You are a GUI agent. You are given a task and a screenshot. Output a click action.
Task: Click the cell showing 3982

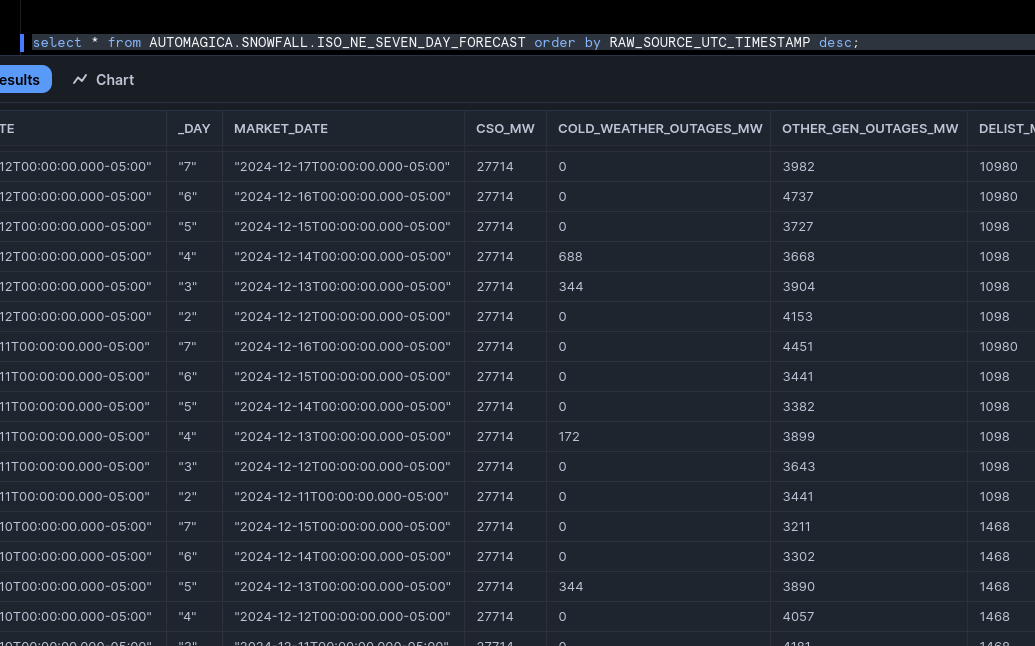tap(798, 167)
